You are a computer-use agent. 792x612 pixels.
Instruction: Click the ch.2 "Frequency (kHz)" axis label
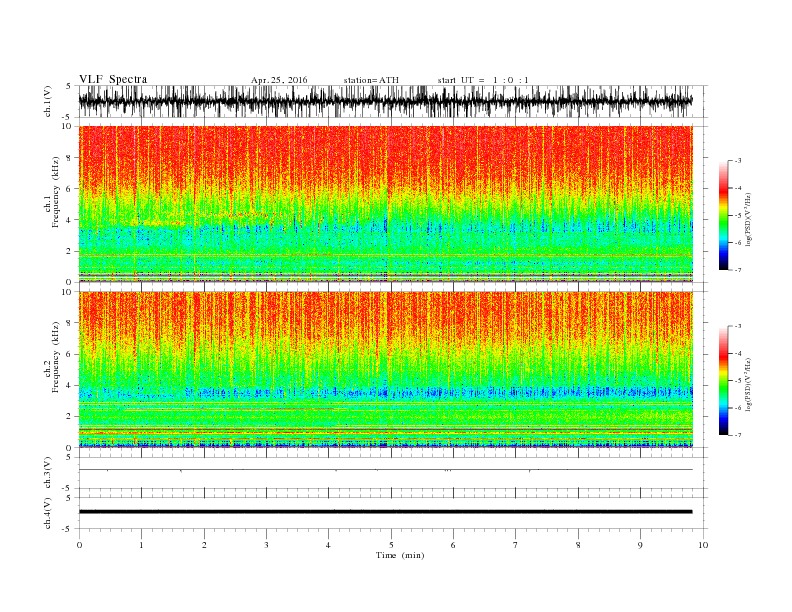point(56,358)
